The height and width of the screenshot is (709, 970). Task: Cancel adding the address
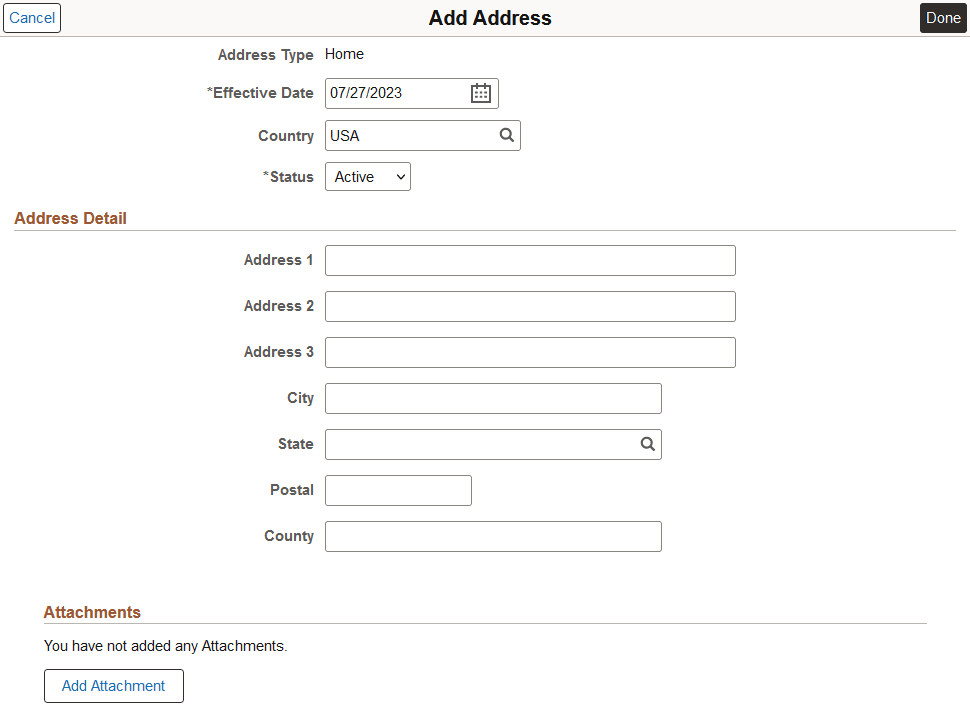tap(31, 18)
